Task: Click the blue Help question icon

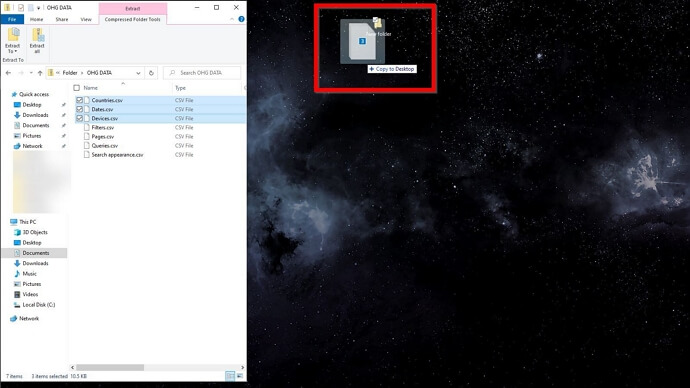Action: (x=241, y=19)
